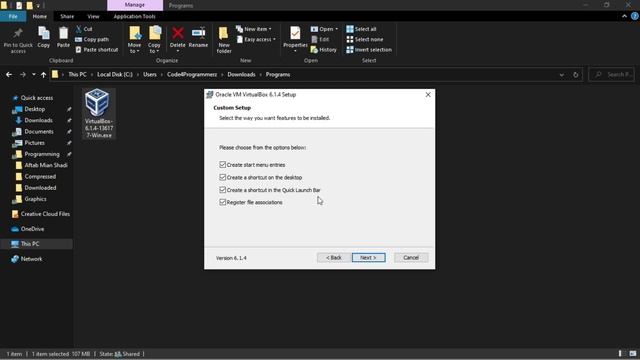Click Back in VirtualBox Setup
640x360 pixels.
334,258
